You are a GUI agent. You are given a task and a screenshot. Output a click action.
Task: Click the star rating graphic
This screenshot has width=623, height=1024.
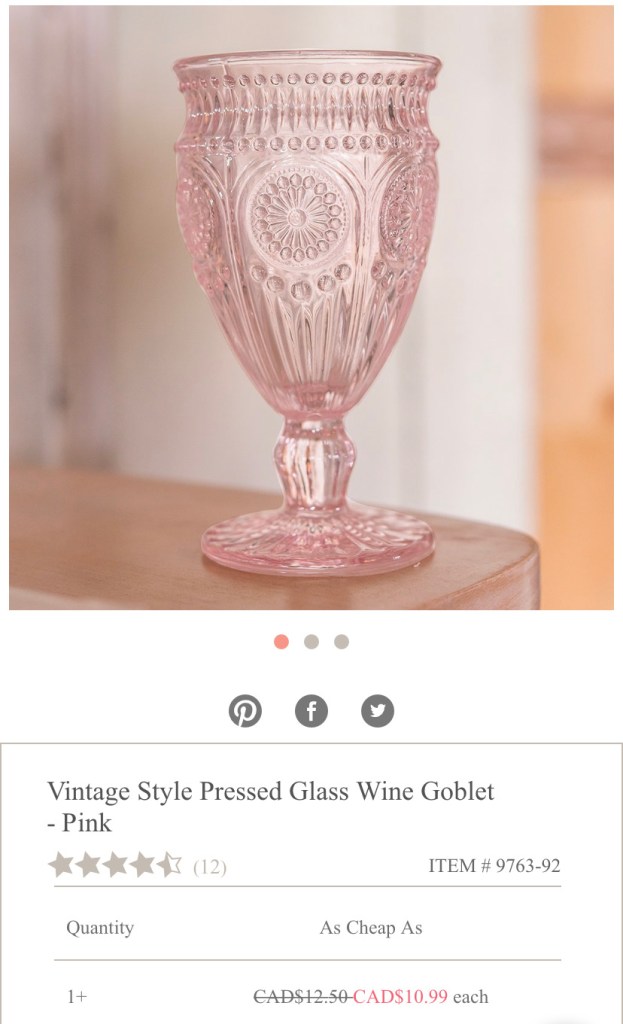(x=116, y=865)
